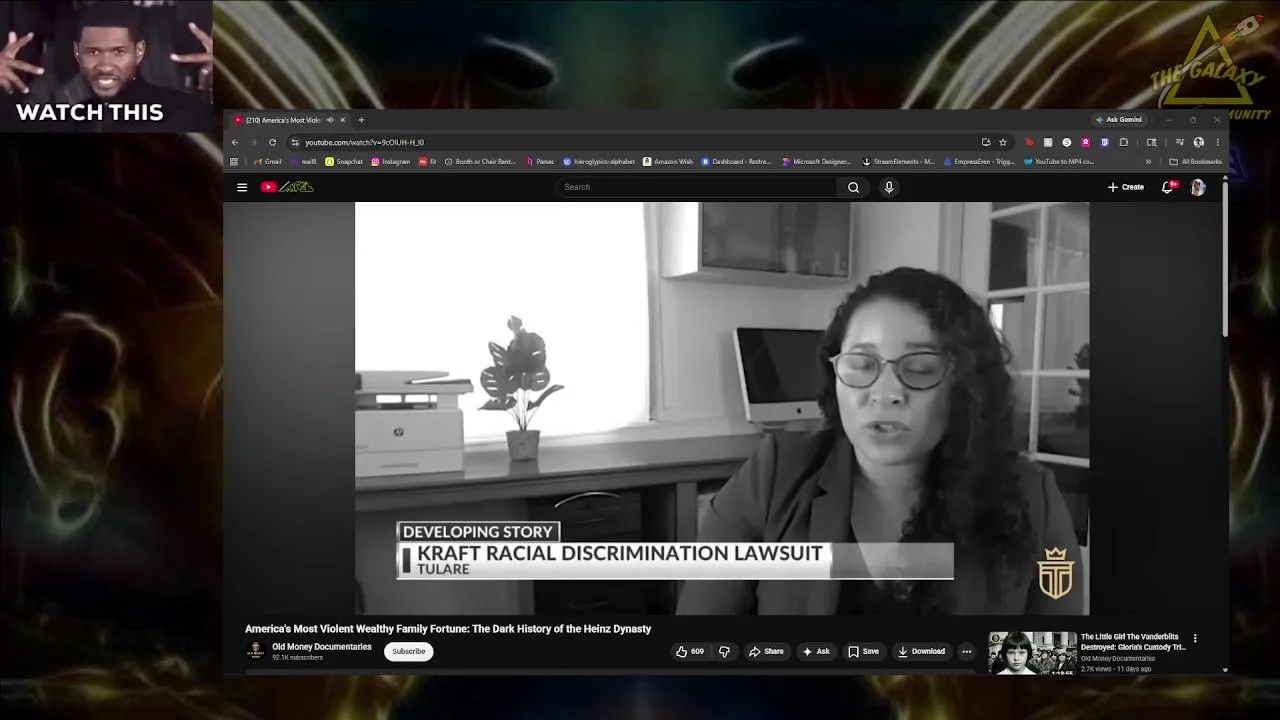Viewport: 1280px width, 720px height.
Task: Open the Old Money Documentaries channel avatar
Action: (x=255, y=651)
